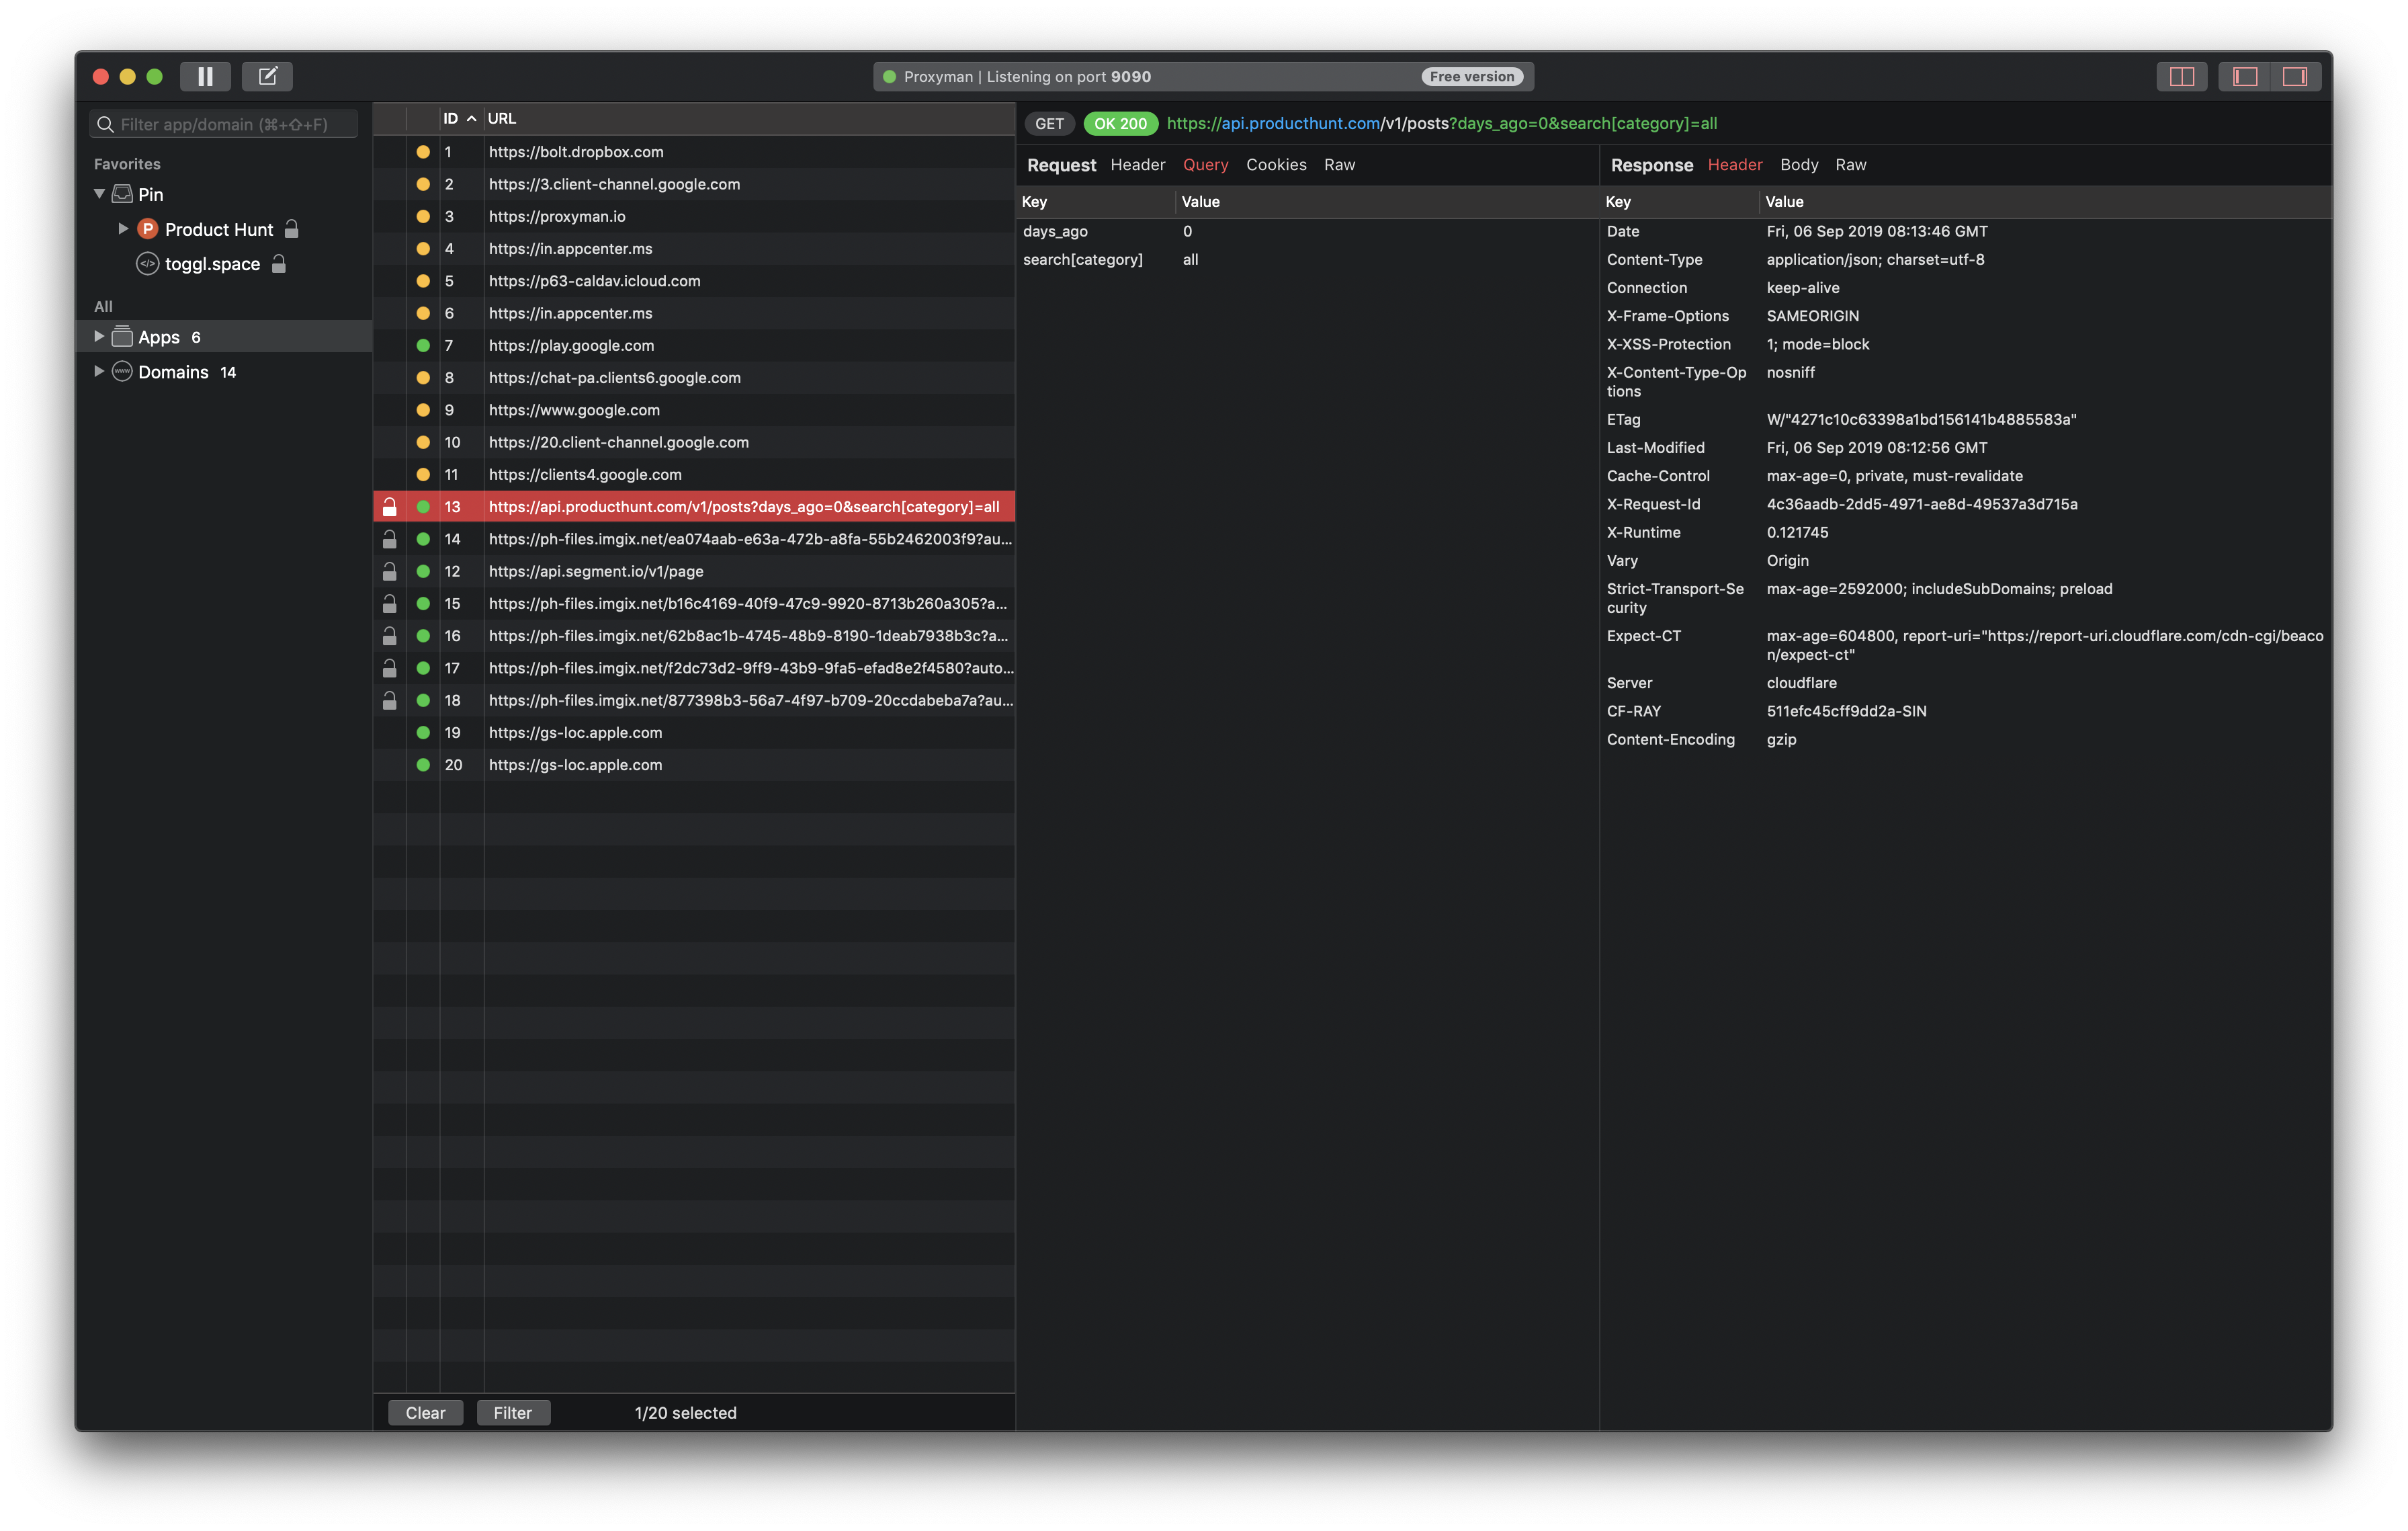Toggle SSL lock on the Product Hunt entry

coord(291,229)
